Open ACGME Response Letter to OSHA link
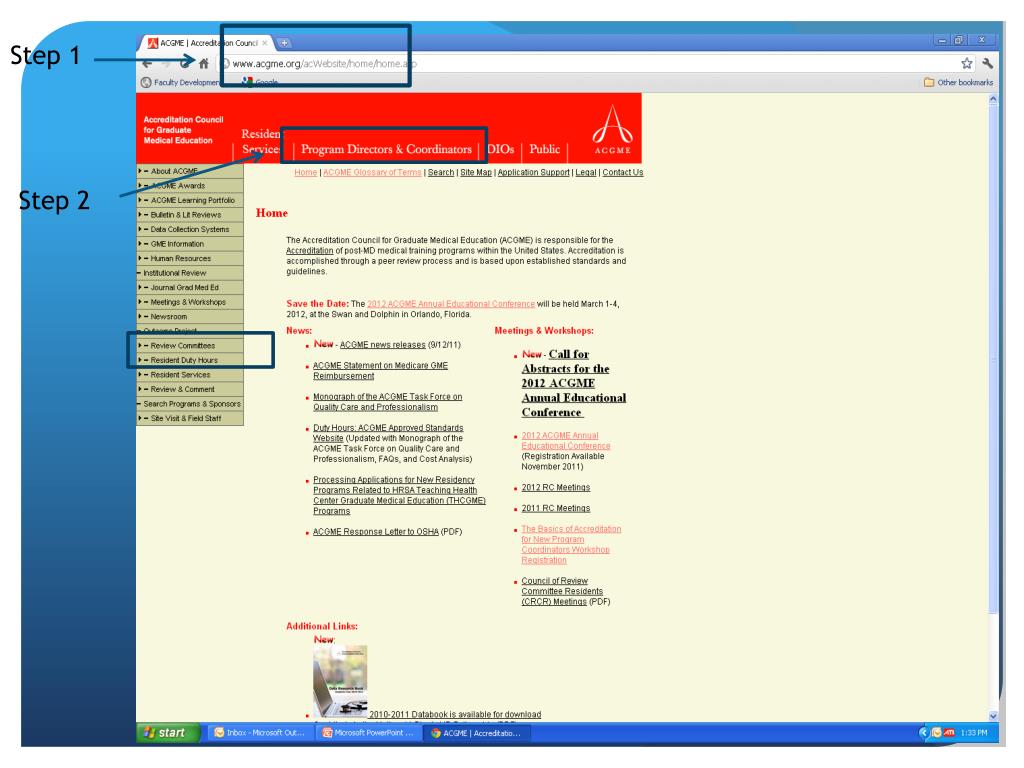 [x=376, y=532]
